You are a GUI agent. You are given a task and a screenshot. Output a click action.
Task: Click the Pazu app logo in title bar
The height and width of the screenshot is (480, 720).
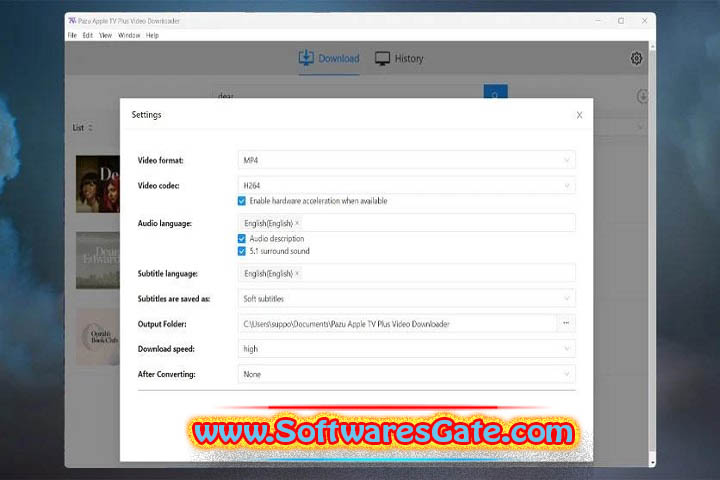72,21
